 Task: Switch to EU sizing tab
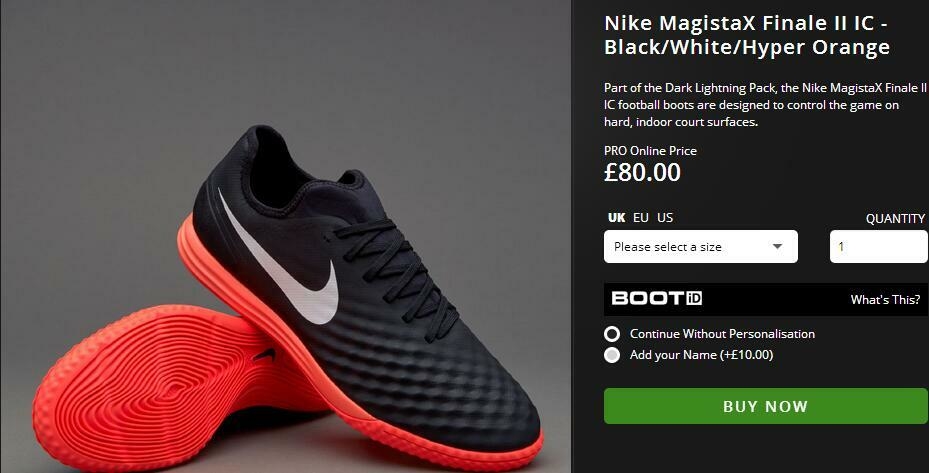(x=640, y=218)
